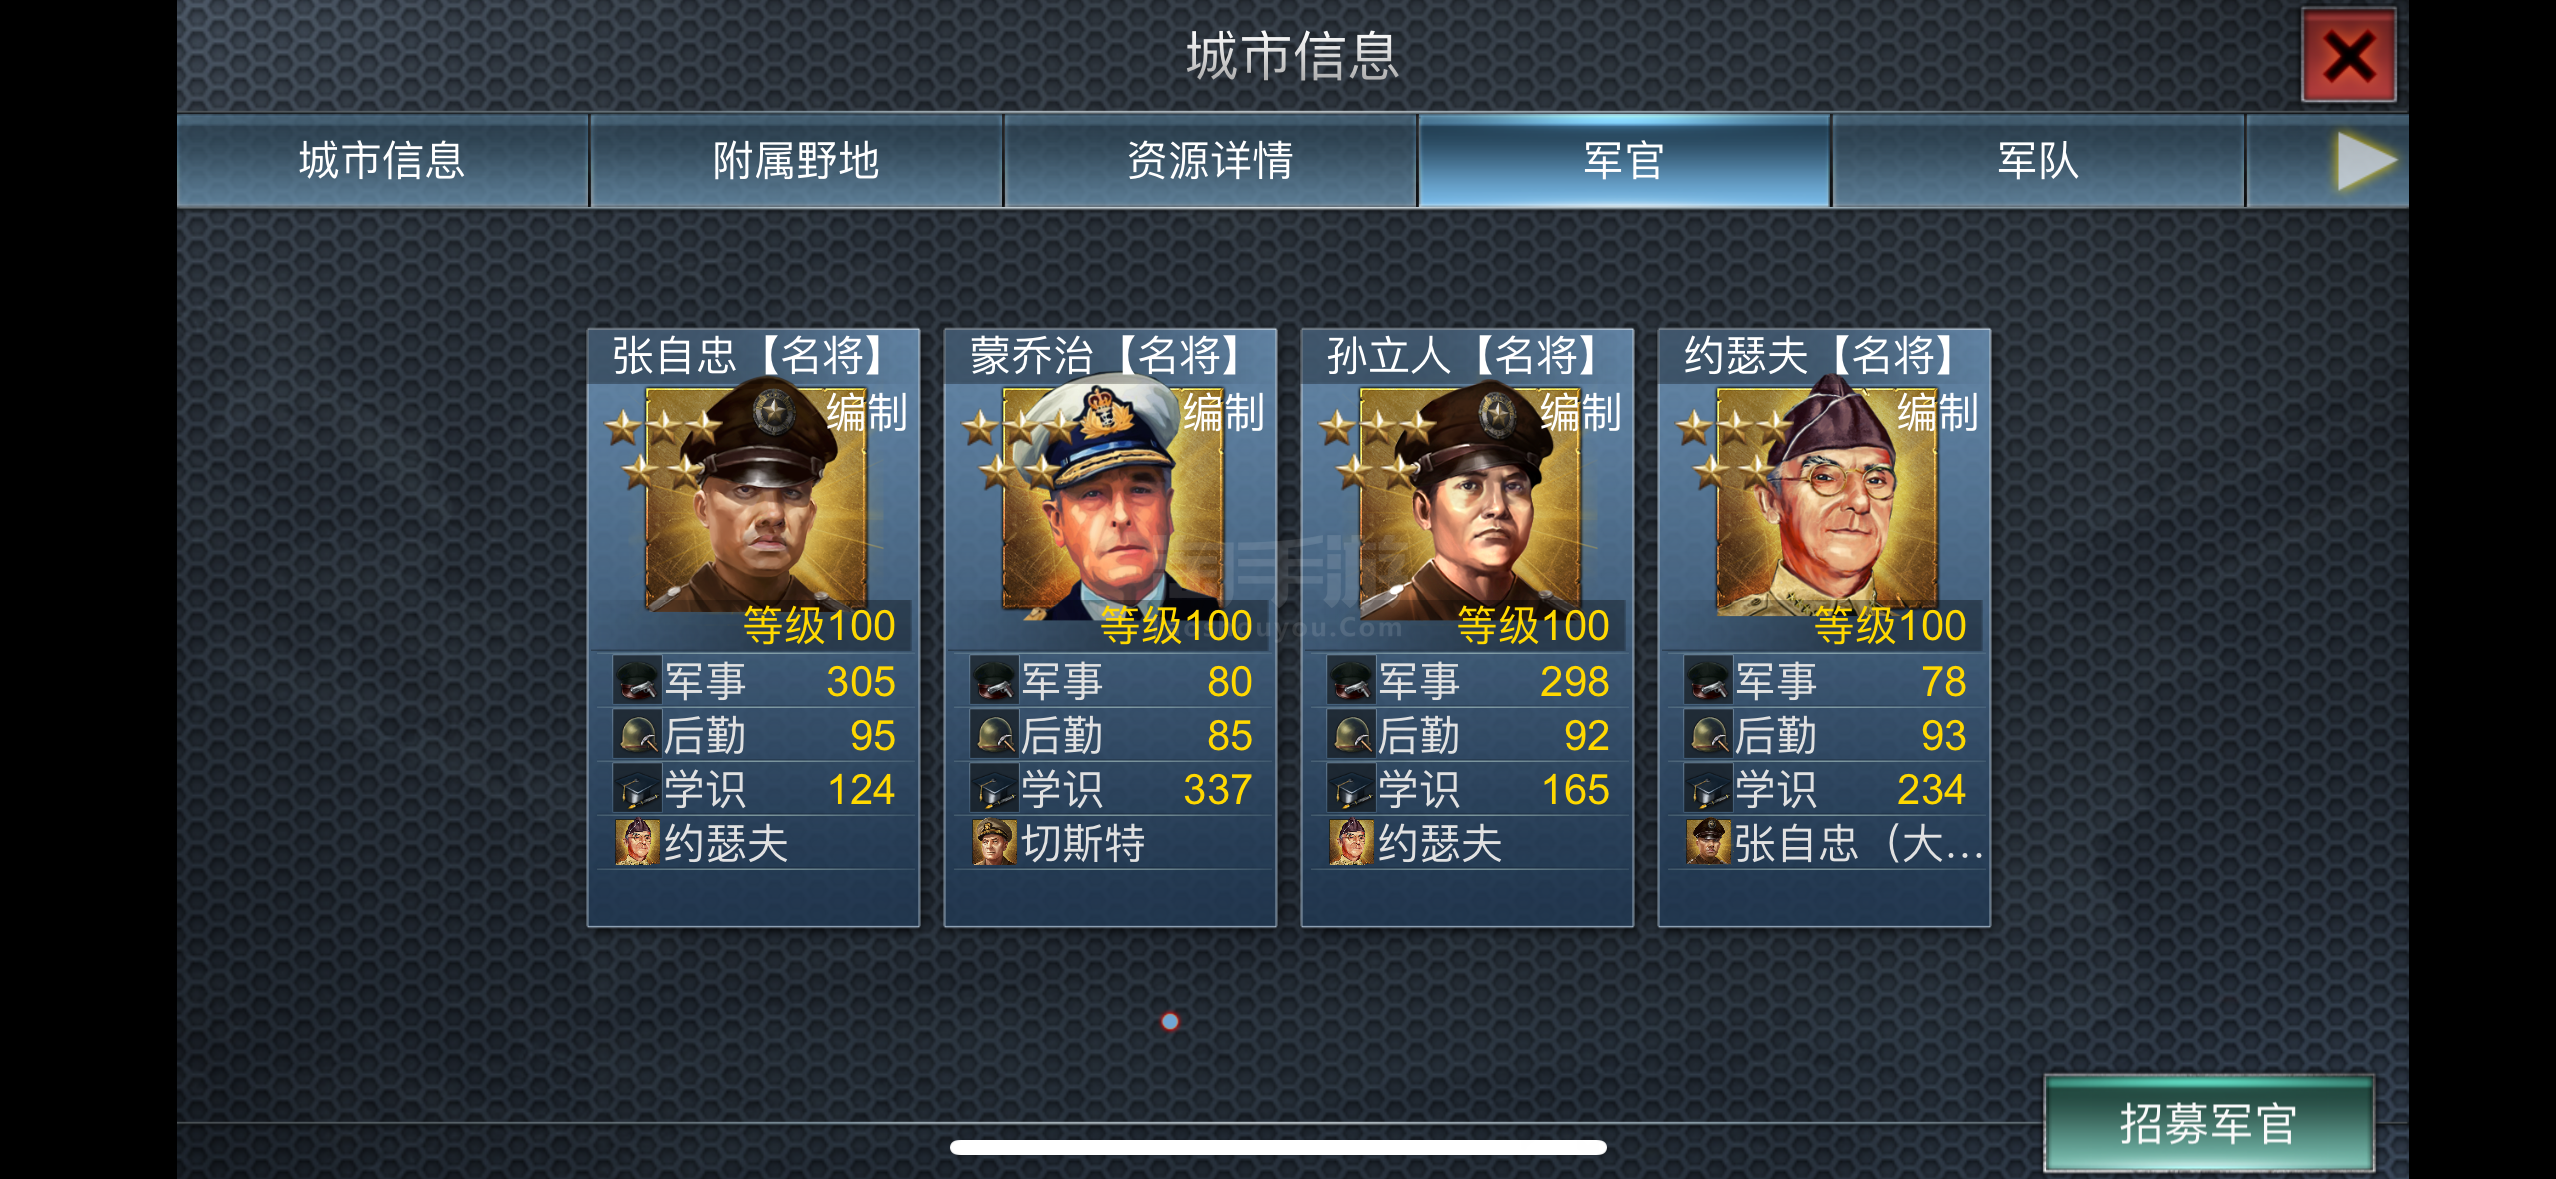Go to the 资源详情 tab

[x=1210, y=161]
